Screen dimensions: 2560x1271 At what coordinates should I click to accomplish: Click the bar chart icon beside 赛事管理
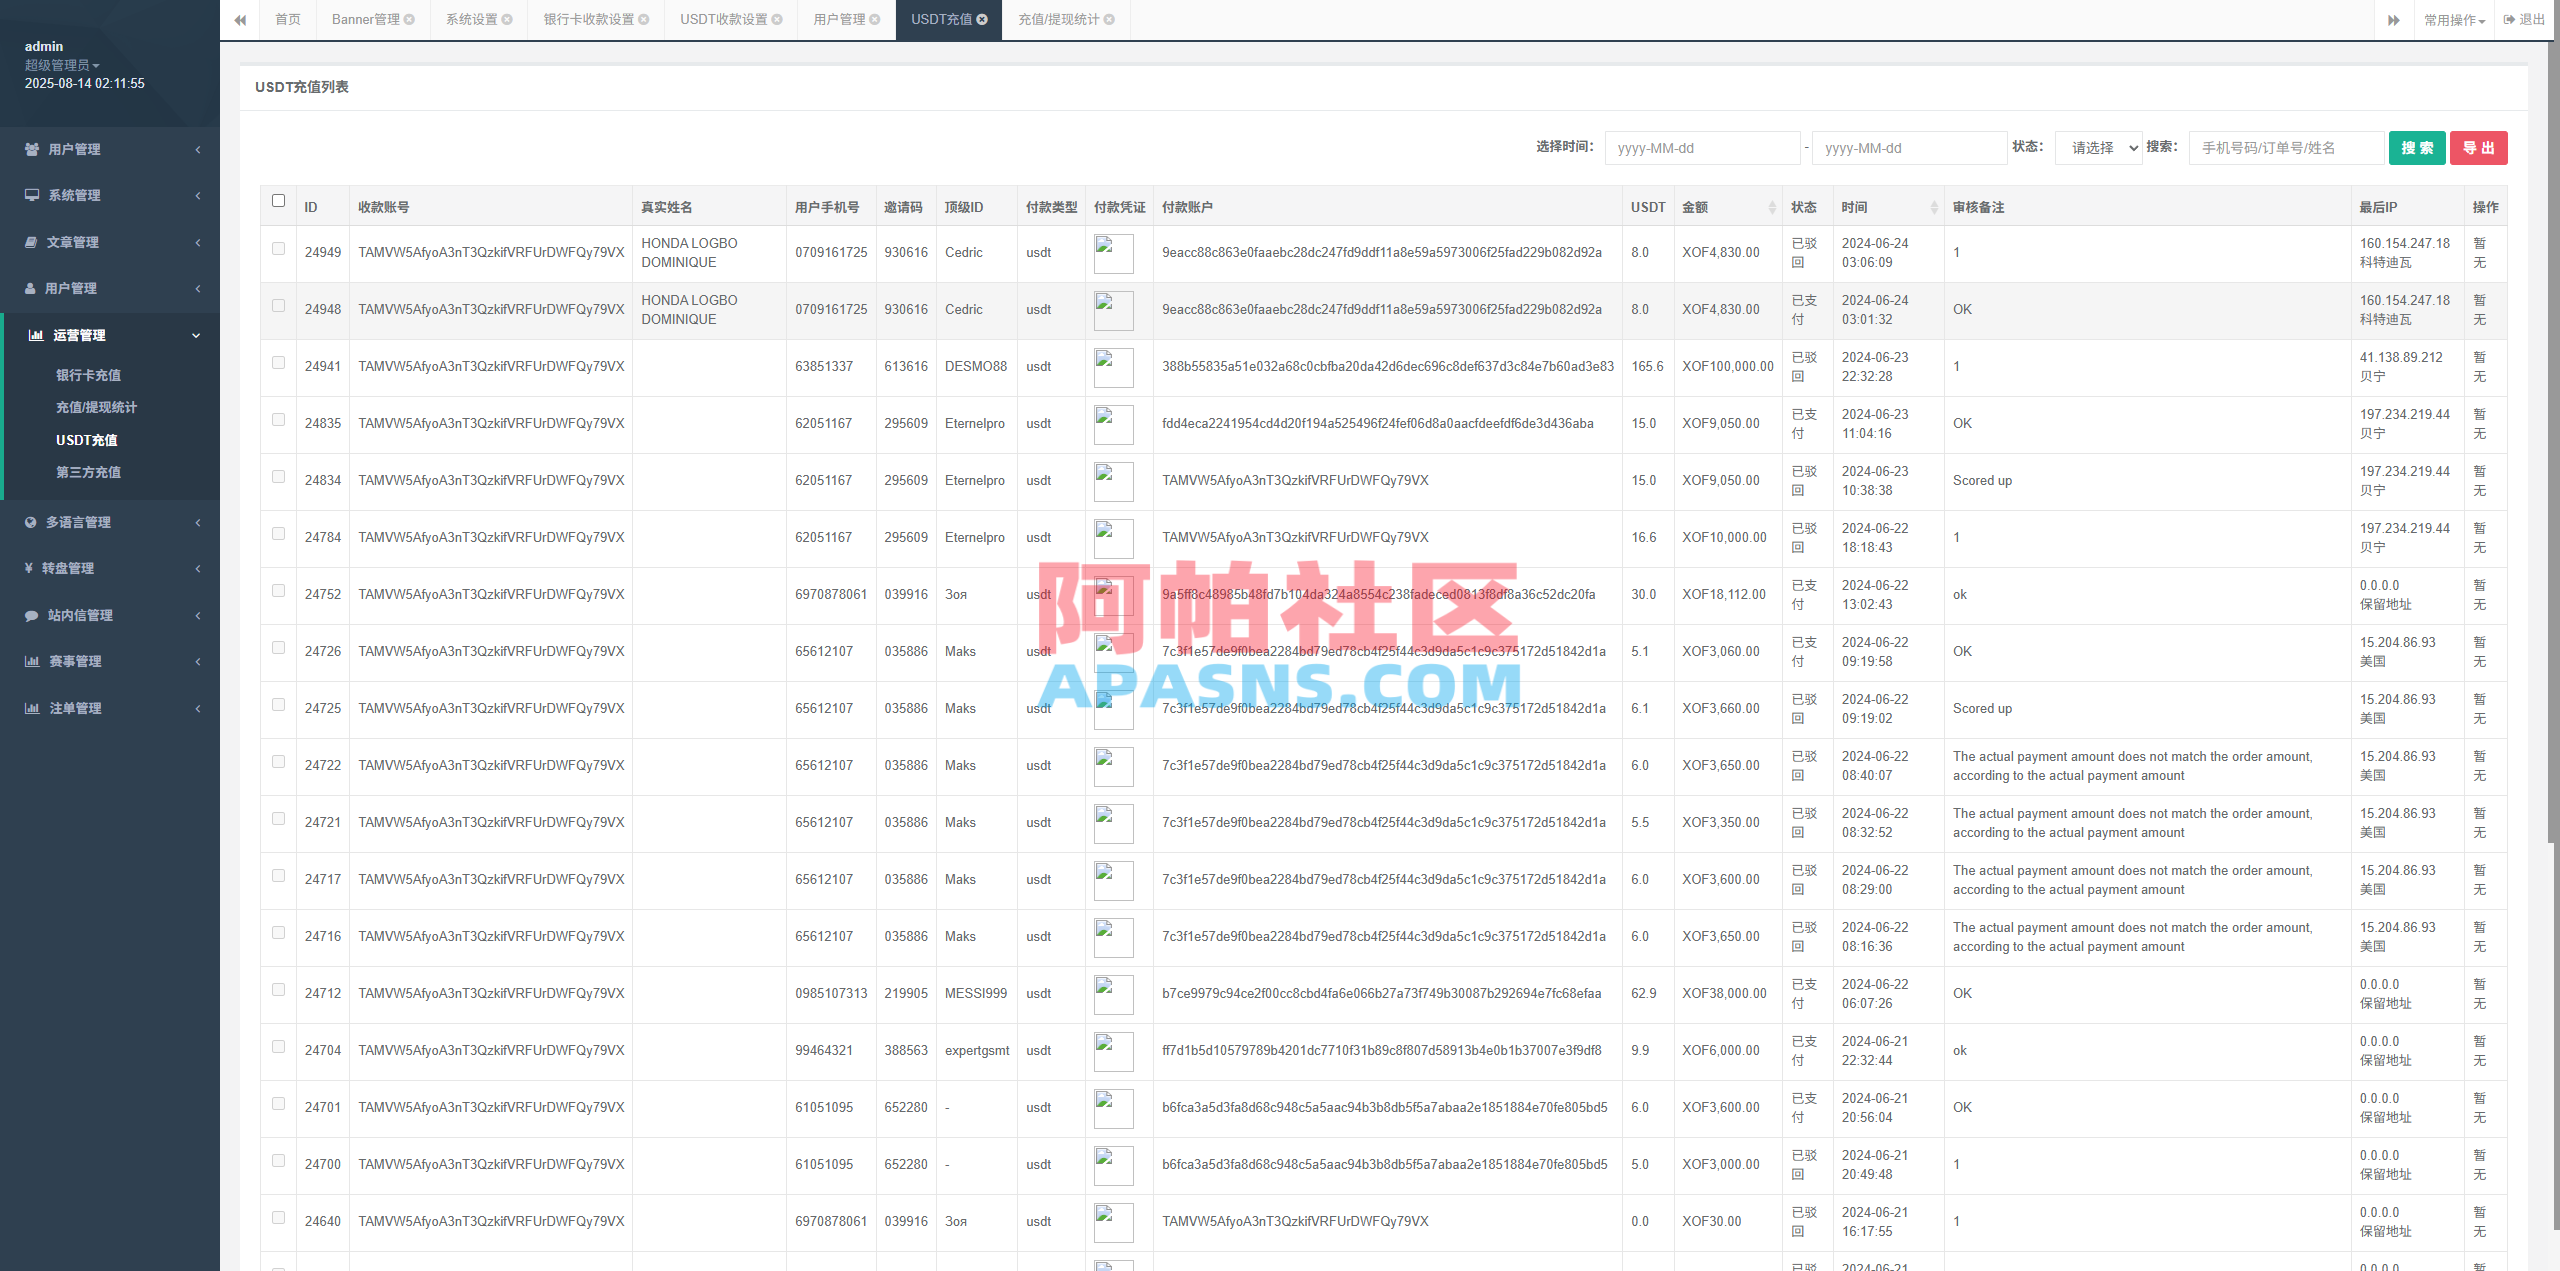point(33,660)
